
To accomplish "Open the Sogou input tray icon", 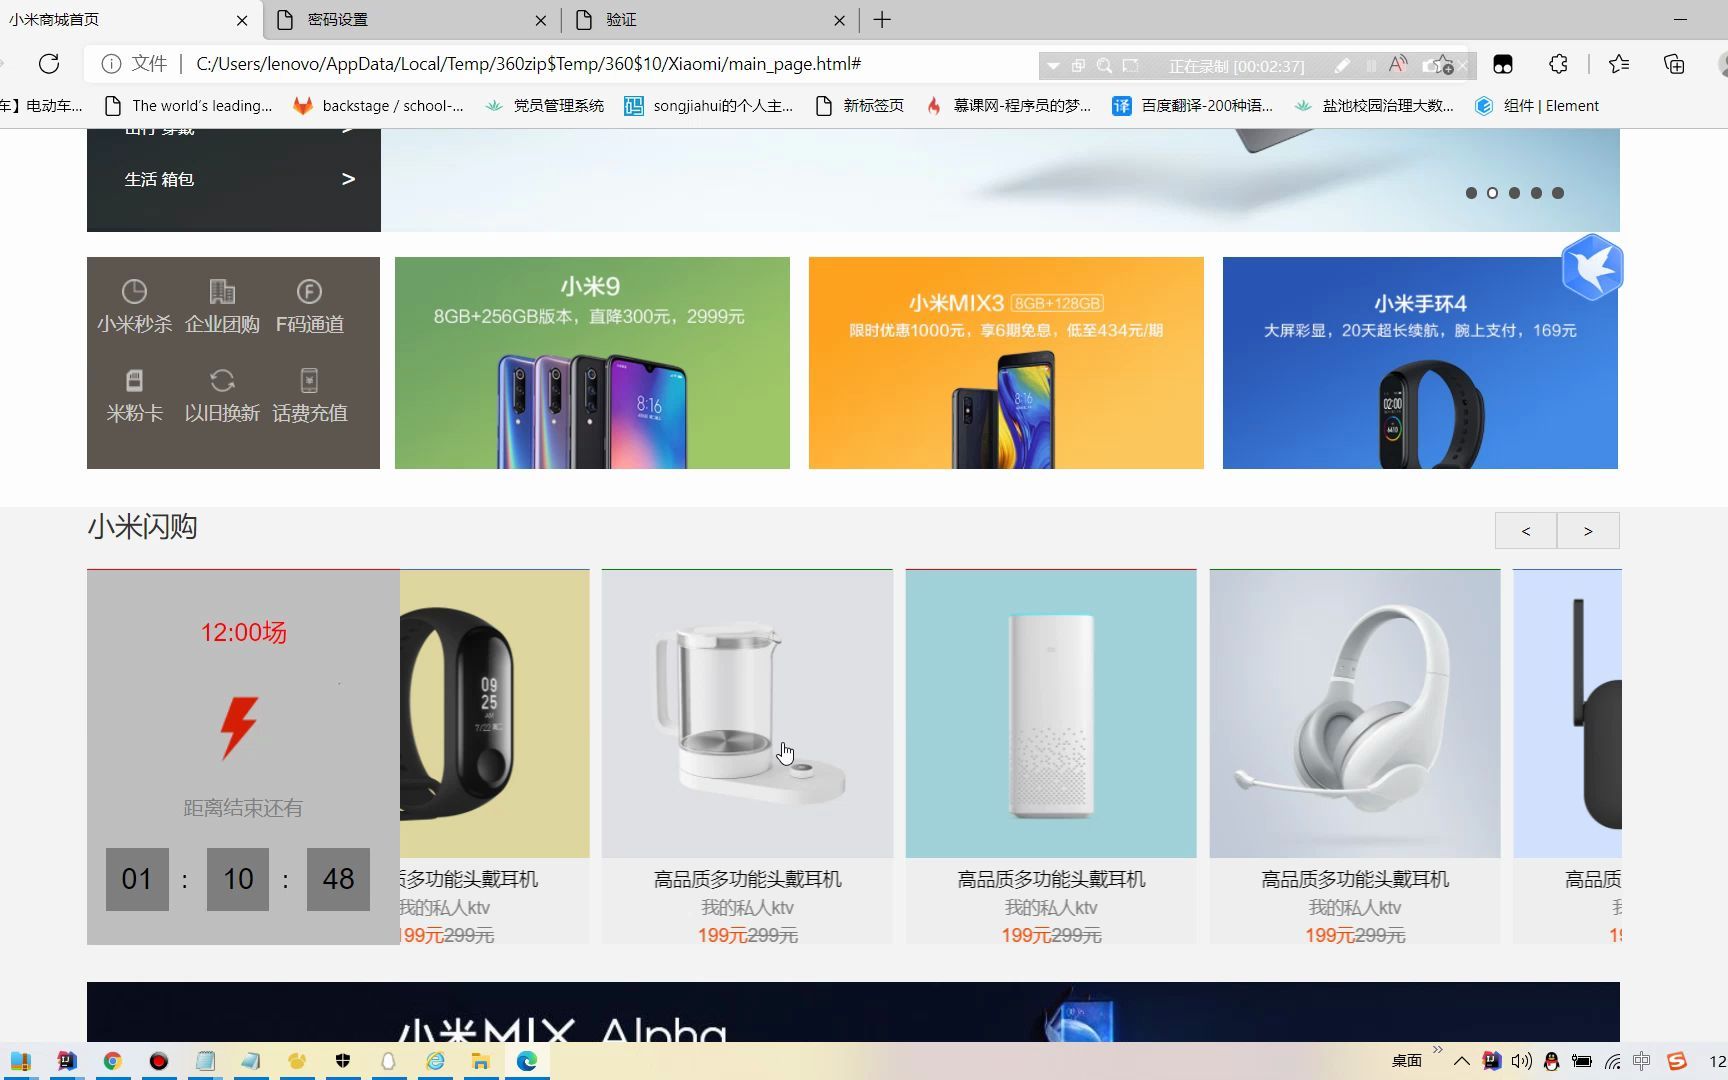I will click(1677, 1061).
